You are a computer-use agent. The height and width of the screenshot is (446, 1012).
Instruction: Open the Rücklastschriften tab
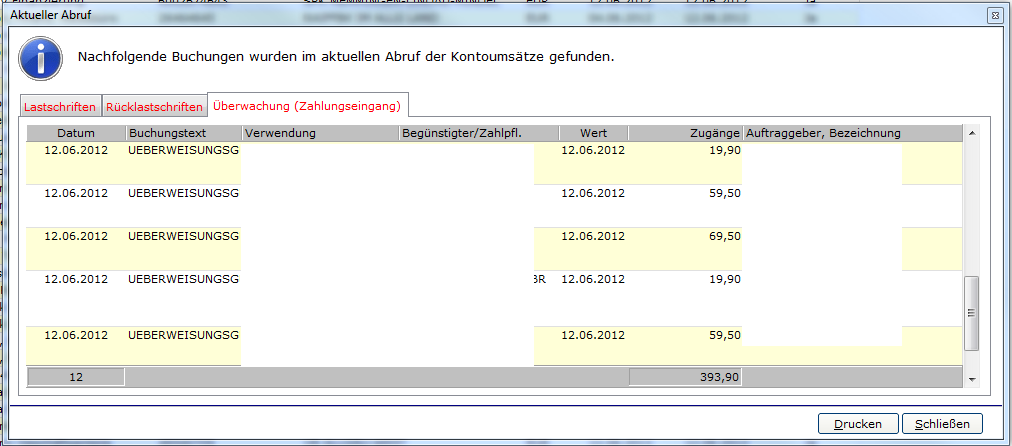pos(154,106)
